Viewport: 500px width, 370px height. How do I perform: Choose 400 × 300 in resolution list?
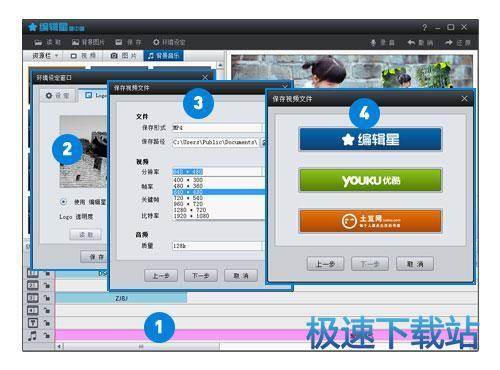[x=219, y=180]
